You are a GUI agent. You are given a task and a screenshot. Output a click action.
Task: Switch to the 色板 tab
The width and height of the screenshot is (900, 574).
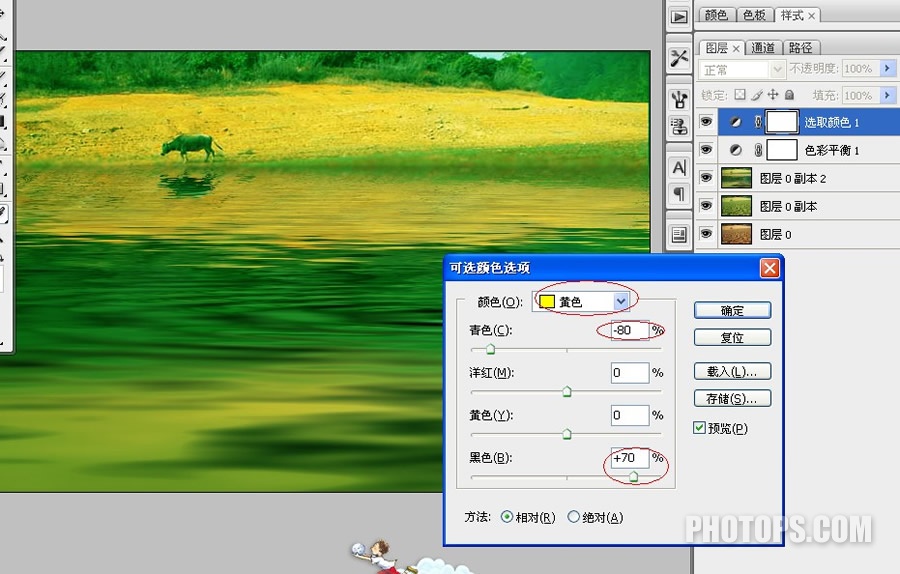754,15
